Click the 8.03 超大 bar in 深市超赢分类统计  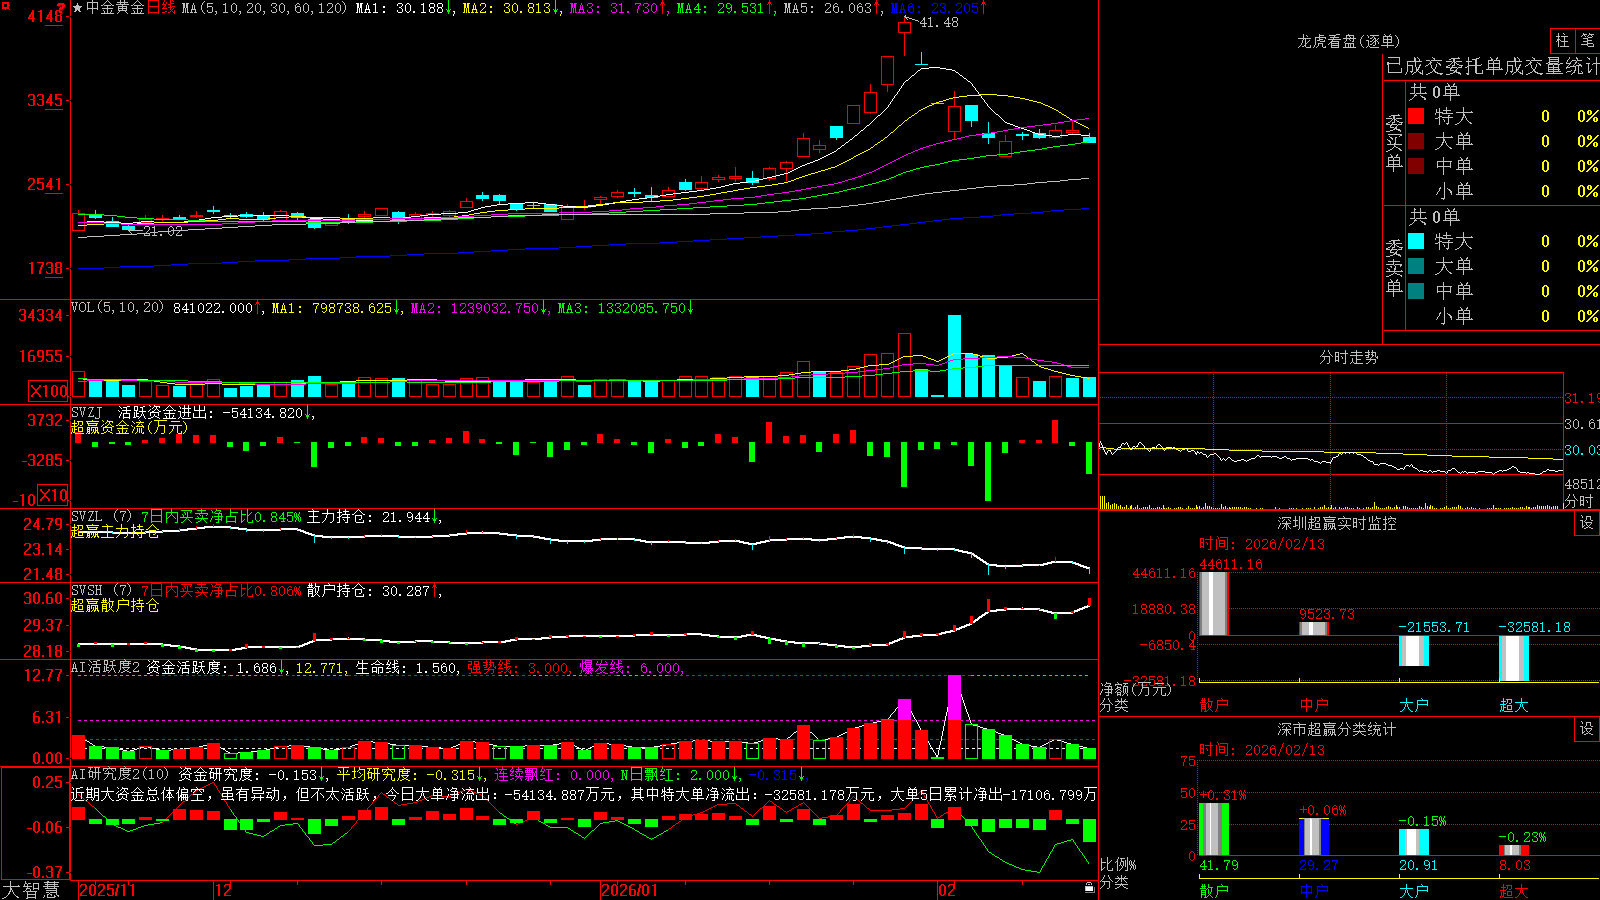click(x=1514, y=851)
